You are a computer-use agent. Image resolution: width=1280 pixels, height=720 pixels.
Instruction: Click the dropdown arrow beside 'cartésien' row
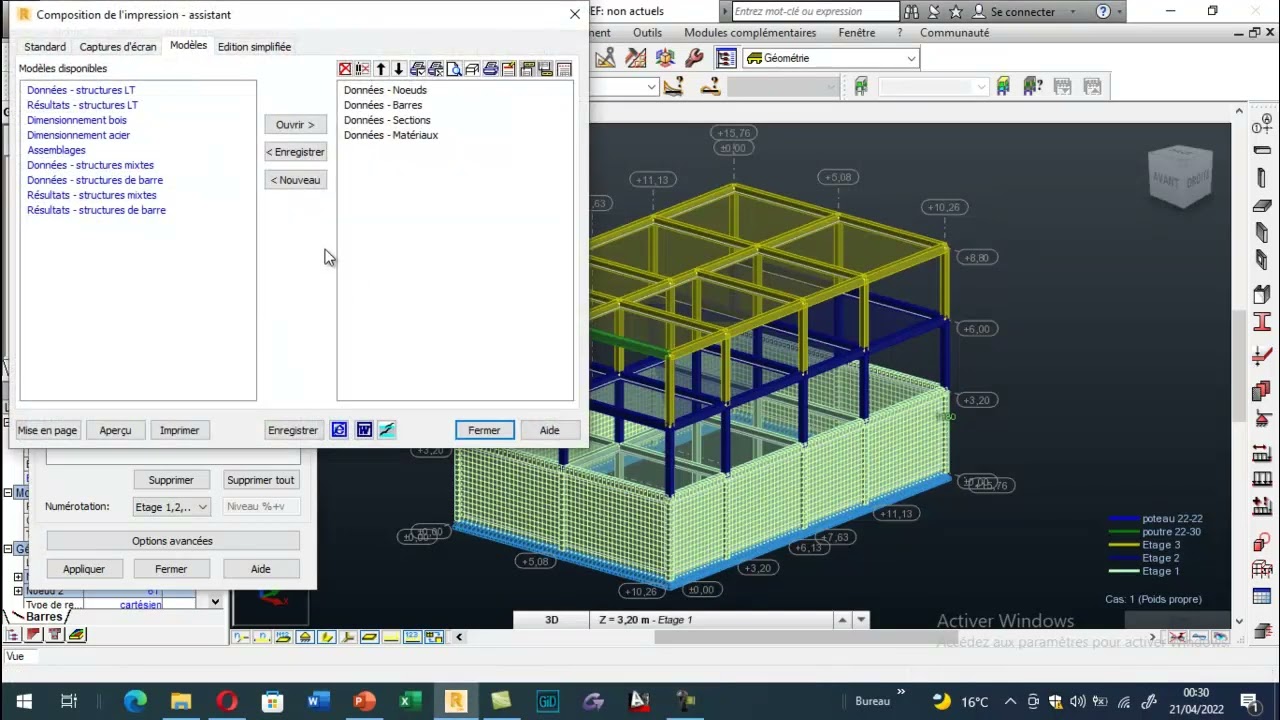tap(215, 602)
